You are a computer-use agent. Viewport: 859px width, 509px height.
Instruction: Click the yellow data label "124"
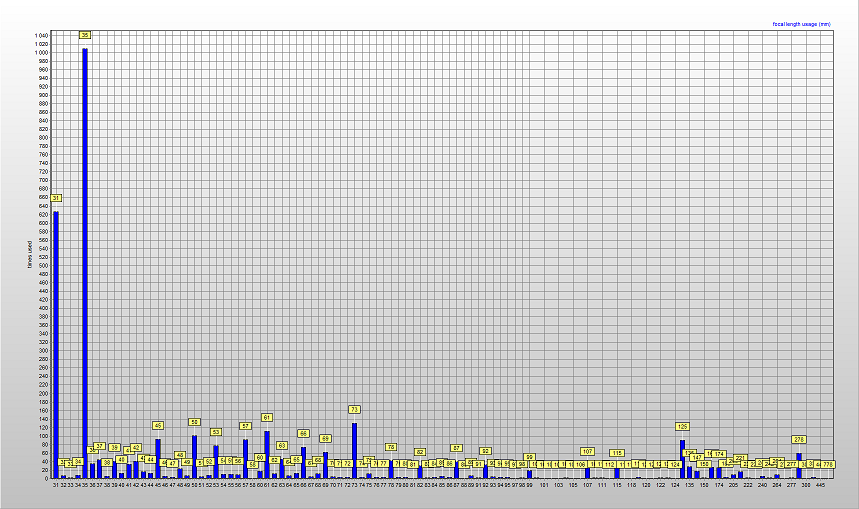pos(675,465)
